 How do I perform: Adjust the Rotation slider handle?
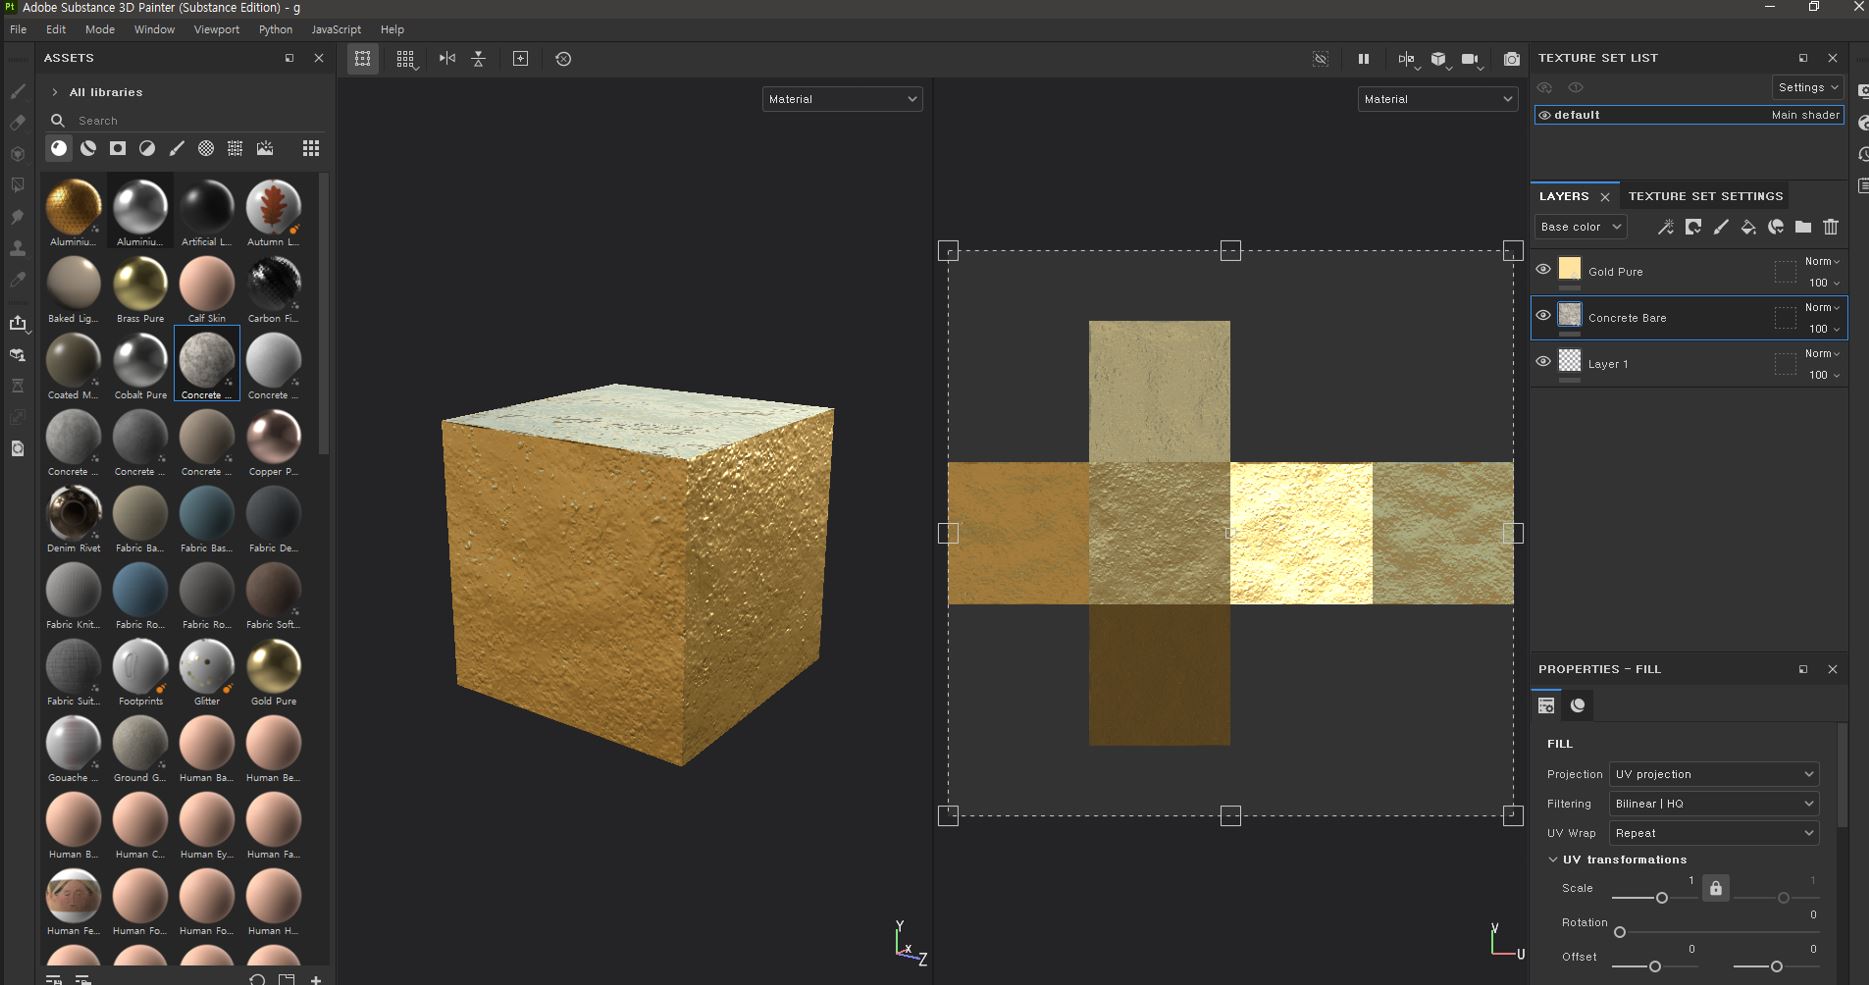(x=1620, y=932)
